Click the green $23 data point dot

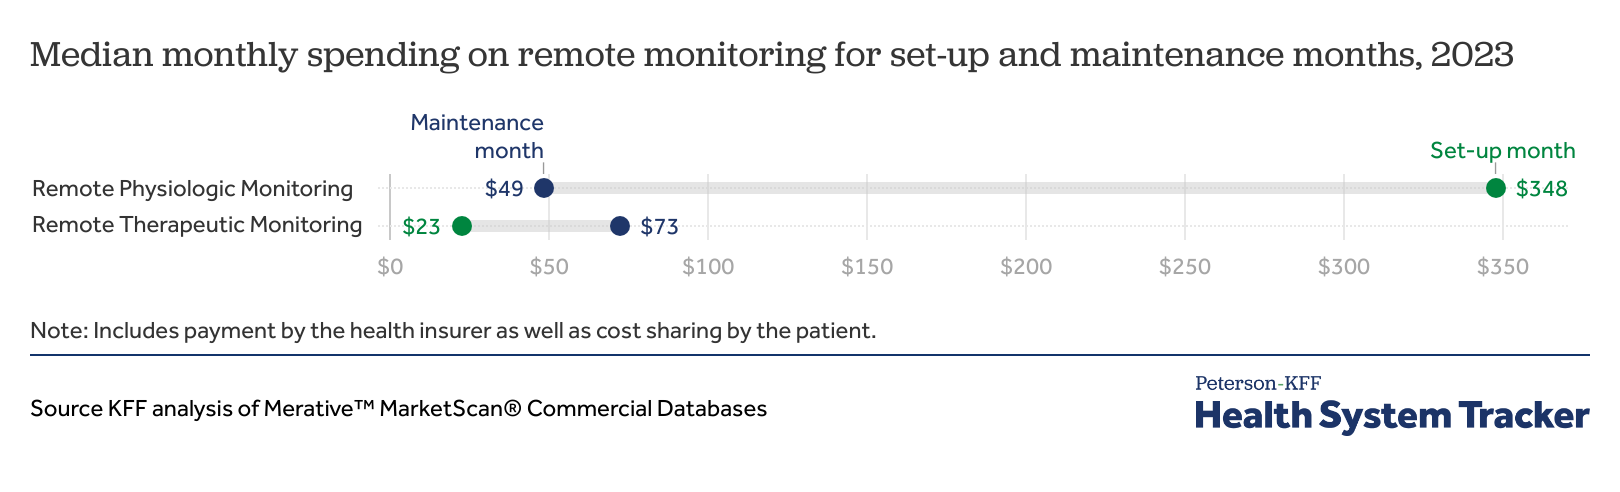(x=462, y=226)
